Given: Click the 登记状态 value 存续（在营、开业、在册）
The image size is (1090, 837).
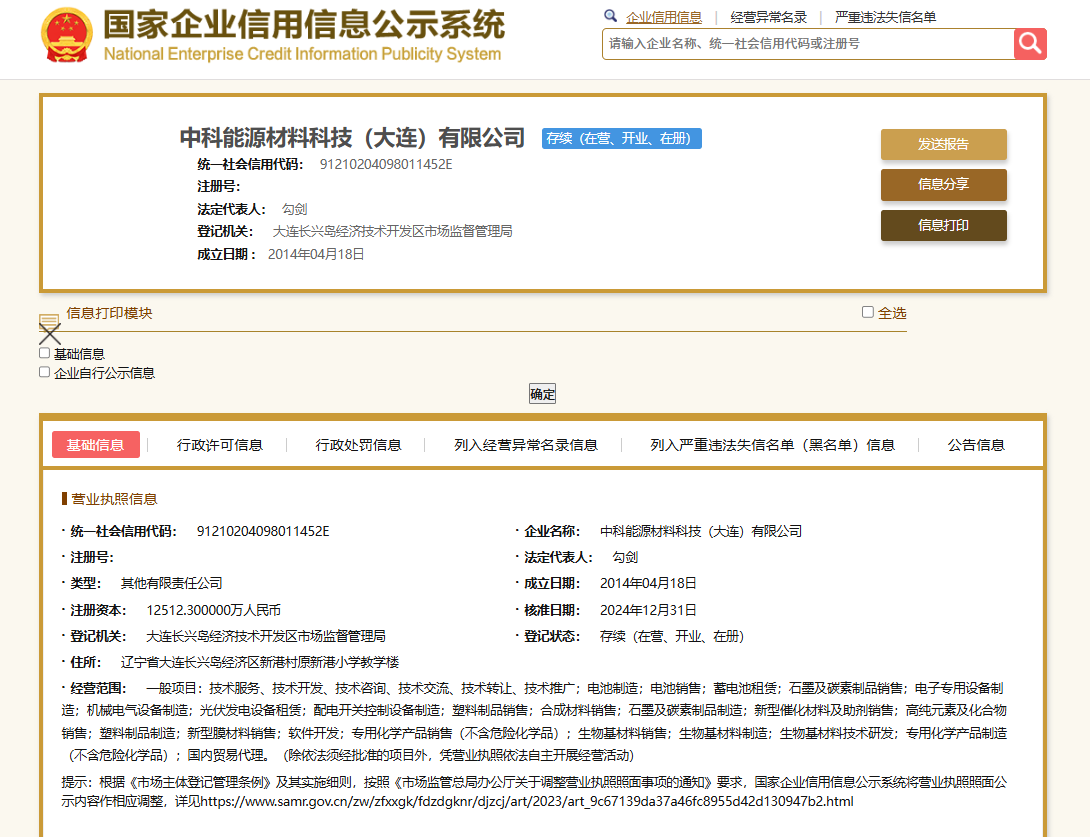Looking at the screenshot, I should 672,636.
